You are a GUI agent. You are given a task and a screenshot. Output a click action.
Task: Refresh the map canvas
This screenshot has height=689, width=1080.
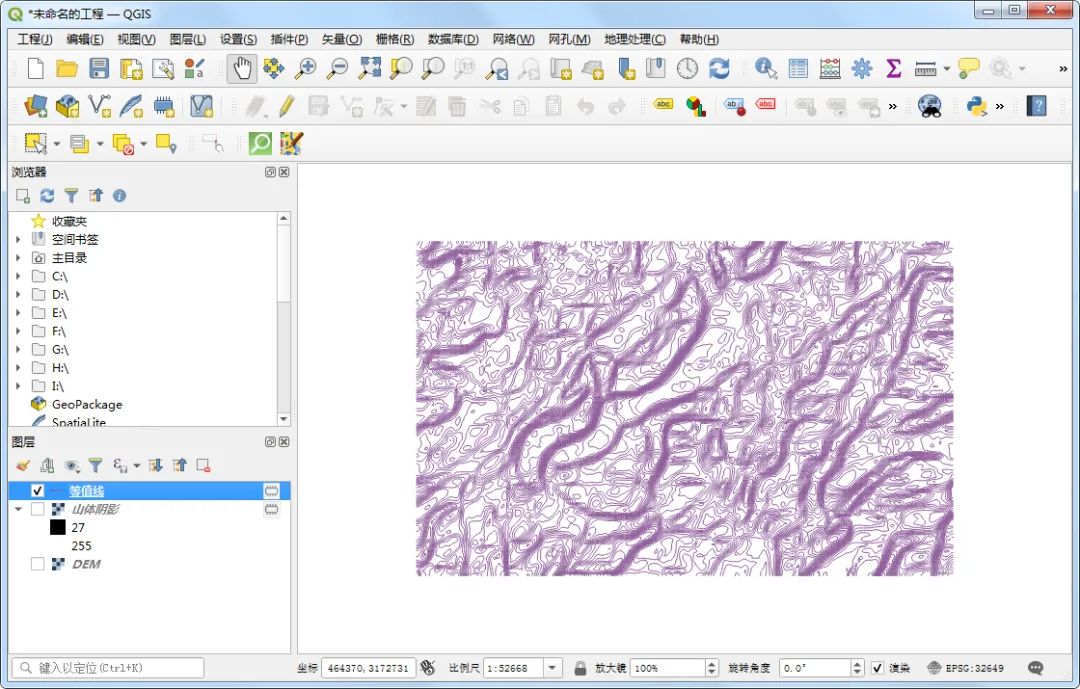tap(719, 68)
